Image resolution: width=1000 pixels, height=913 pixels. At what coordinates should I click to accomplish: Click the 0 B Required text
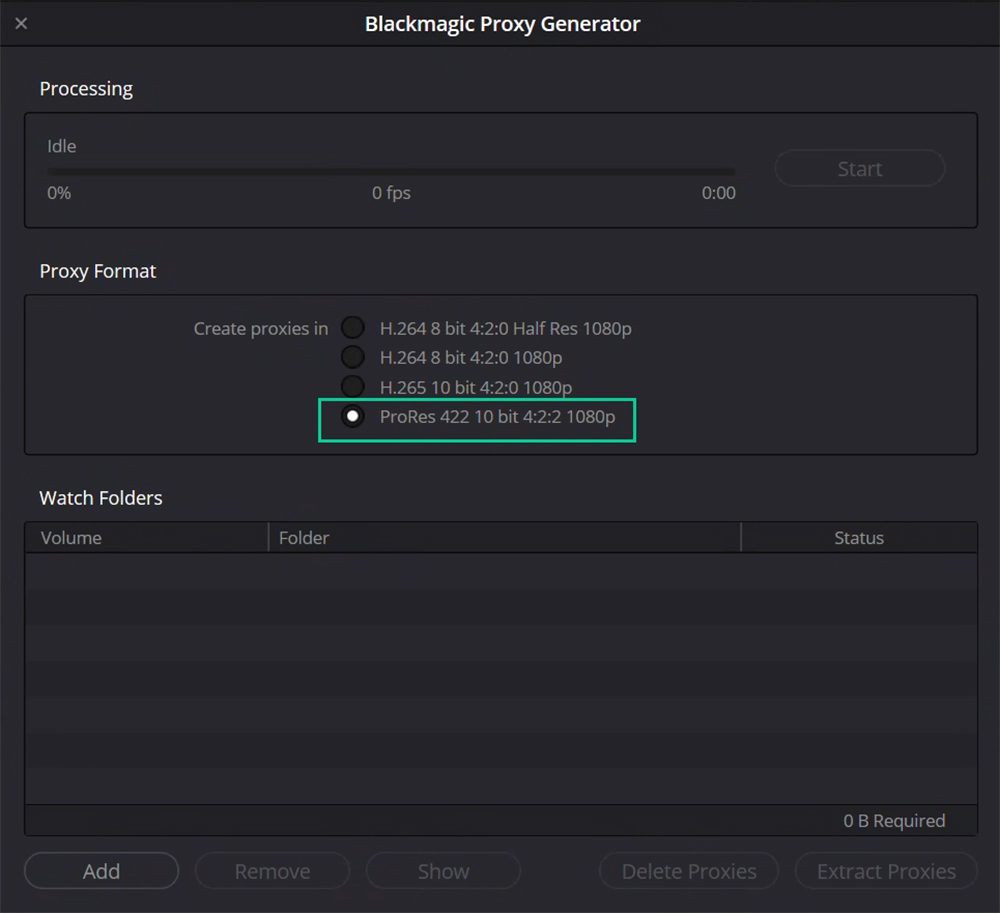pos(893,820)
